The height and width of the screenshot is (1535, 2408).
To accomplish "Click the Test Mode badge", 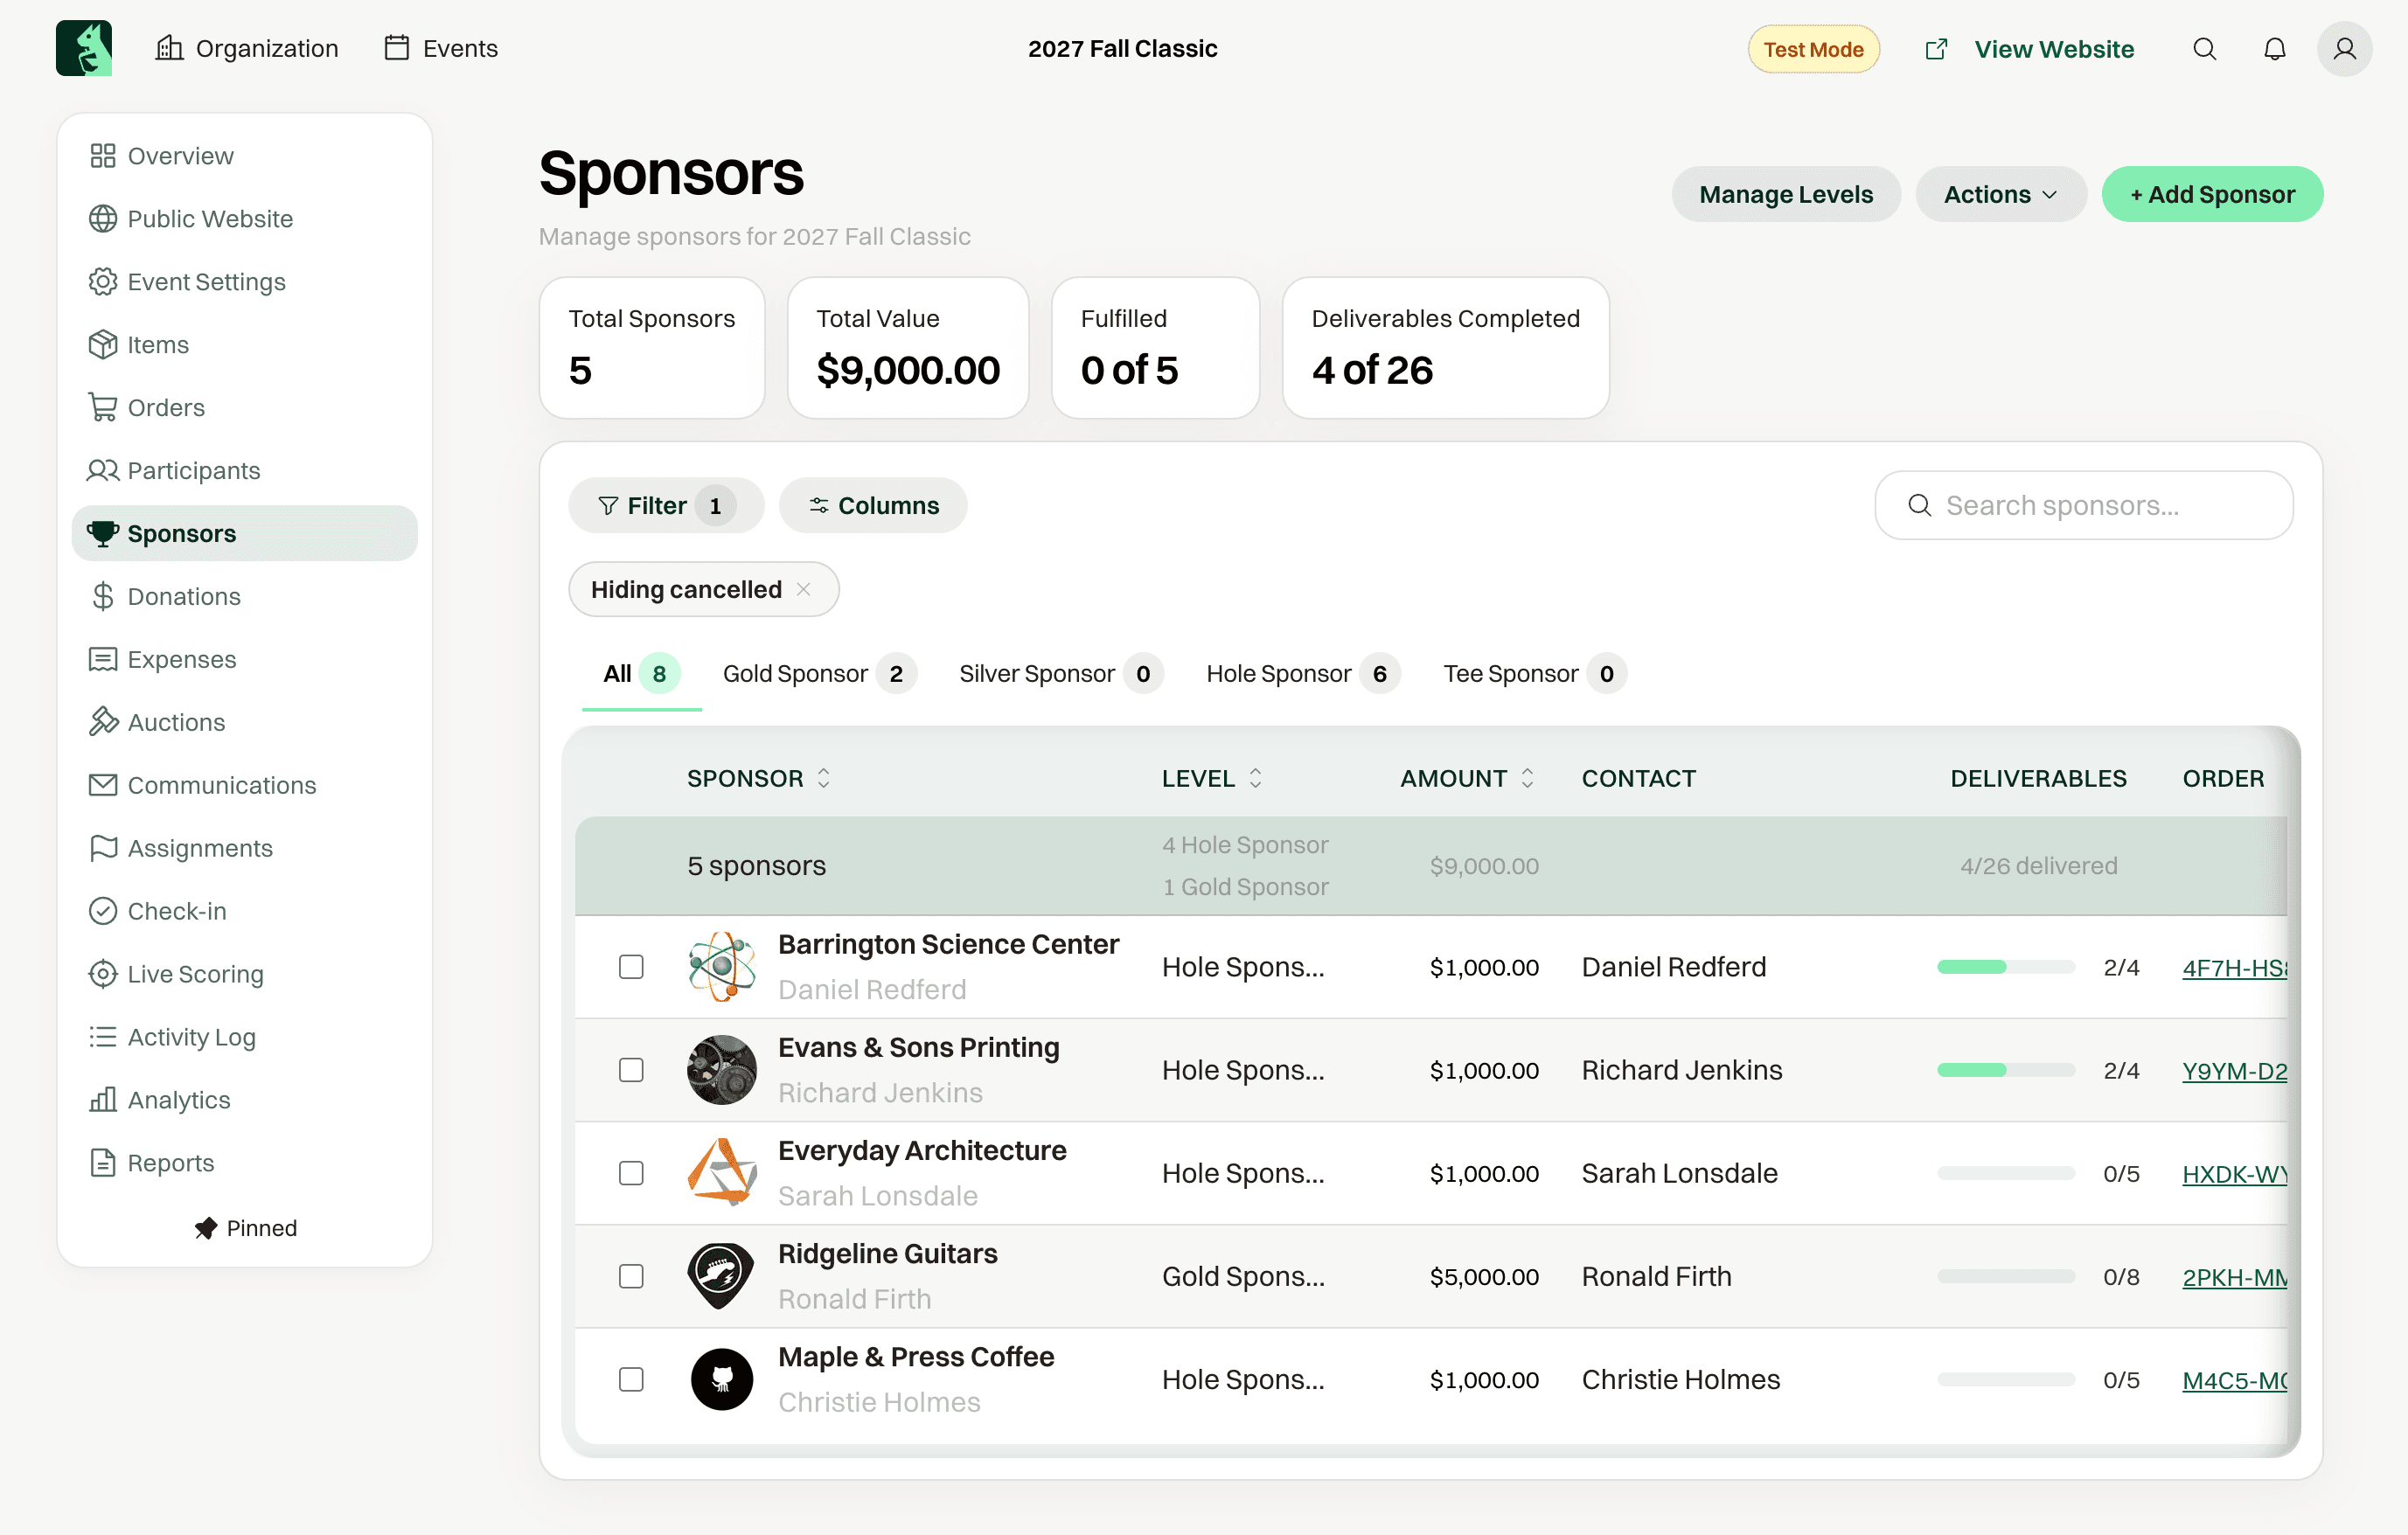I will (x=1813, y=49).
